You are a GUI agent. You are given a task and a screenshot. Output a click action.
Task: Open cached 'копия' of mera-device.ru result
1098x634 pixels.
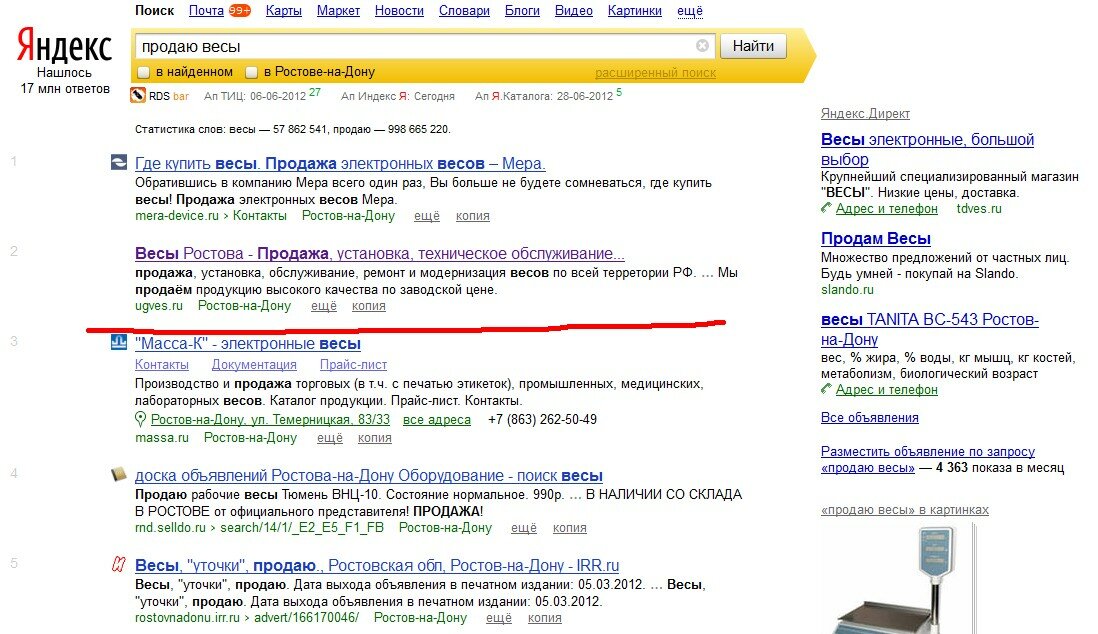point(473,216)
